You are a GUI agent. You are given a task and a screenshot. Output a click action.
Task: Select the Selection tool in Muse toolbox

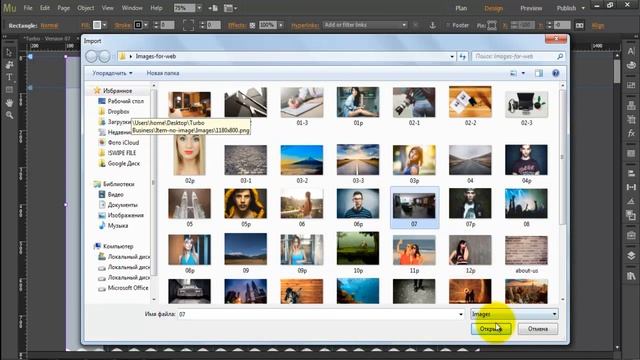(x=9, y=52)
